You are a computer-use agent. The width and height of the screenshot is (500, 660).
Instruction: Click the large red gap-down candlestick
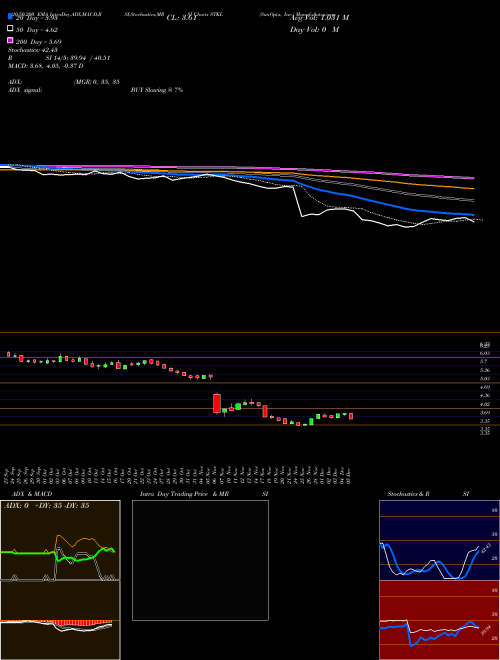217,403
